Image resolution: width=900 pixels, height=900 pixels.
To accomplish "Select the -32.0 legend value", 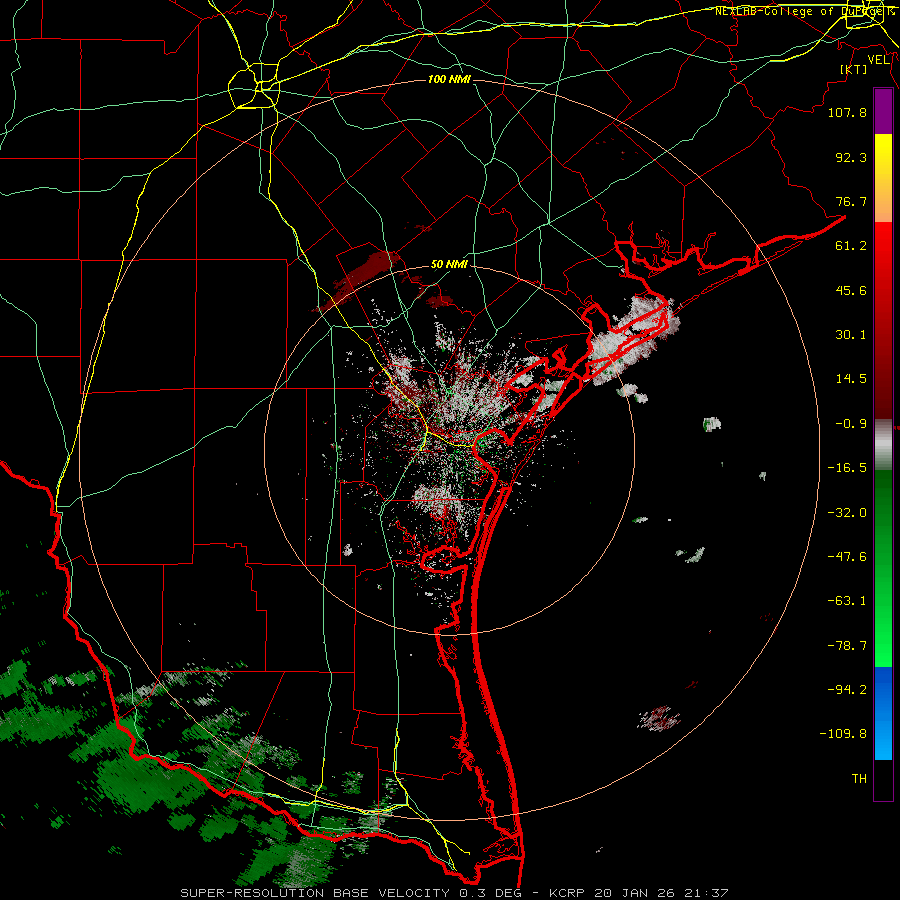I will [847, 512].
